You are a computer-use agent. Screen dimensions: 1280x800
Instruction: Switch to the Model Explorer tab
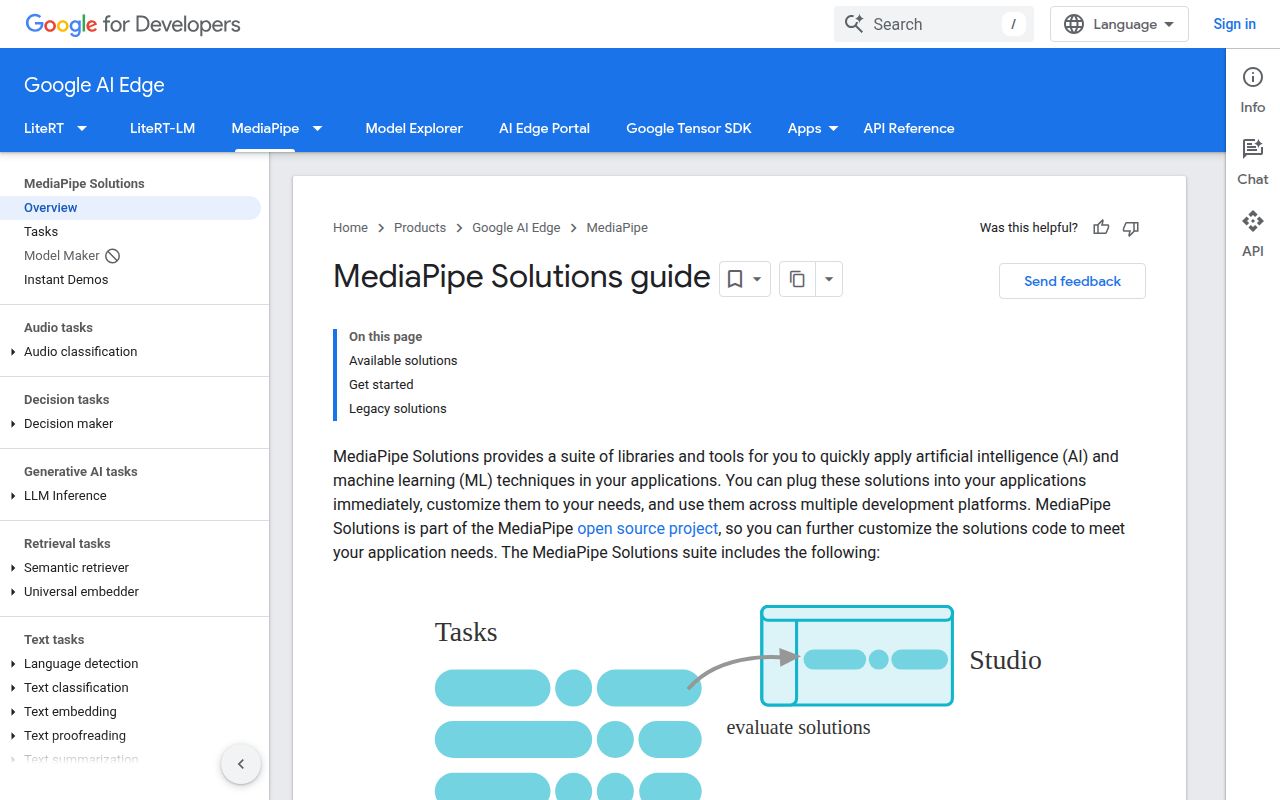[414, 128]
